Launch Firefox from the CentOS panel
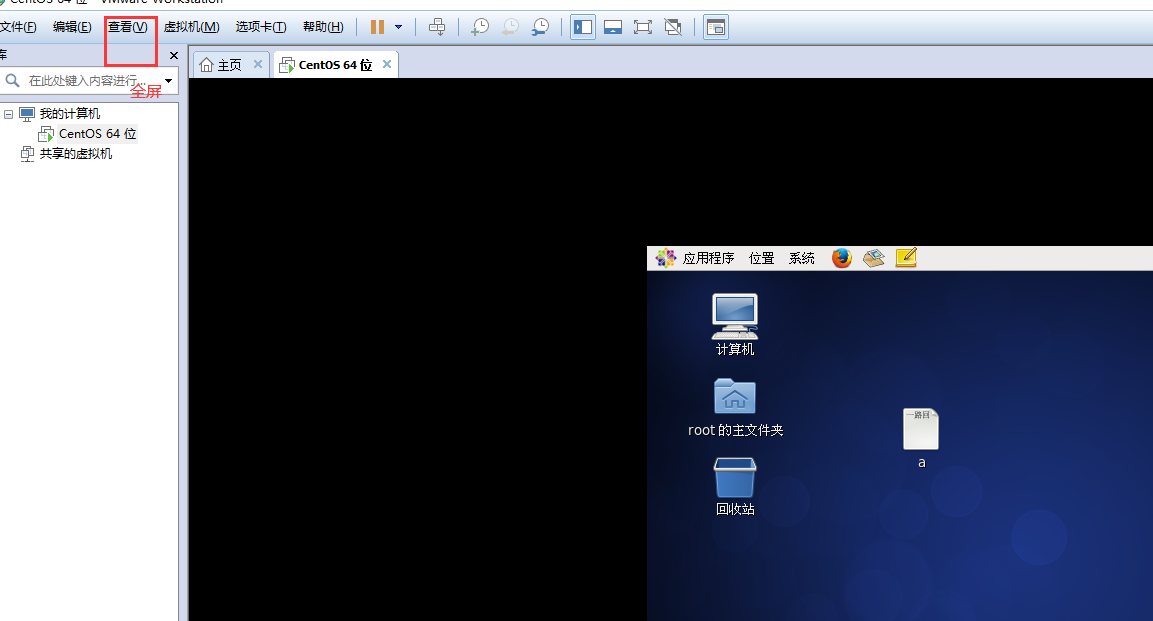1153x621 pixels. pyautogui.click(x=842, y=258)
